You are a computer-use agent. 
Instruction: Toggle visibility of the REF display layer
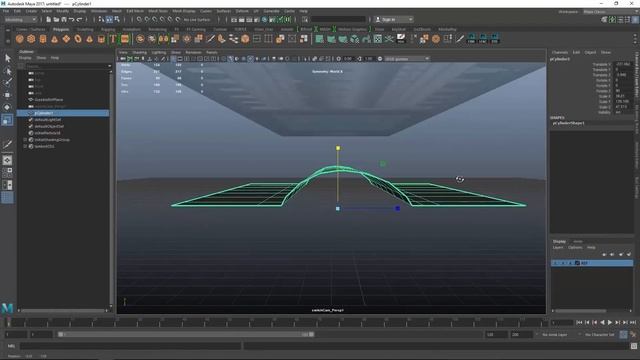point(555,263)
